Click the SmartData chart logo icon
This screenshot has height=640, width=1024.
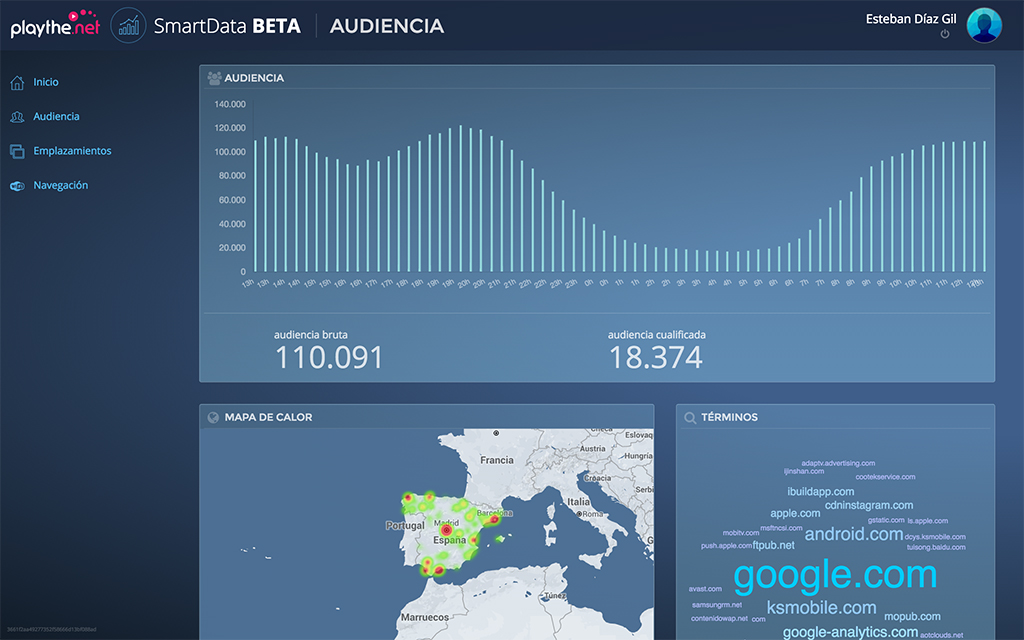pos(128,26)
